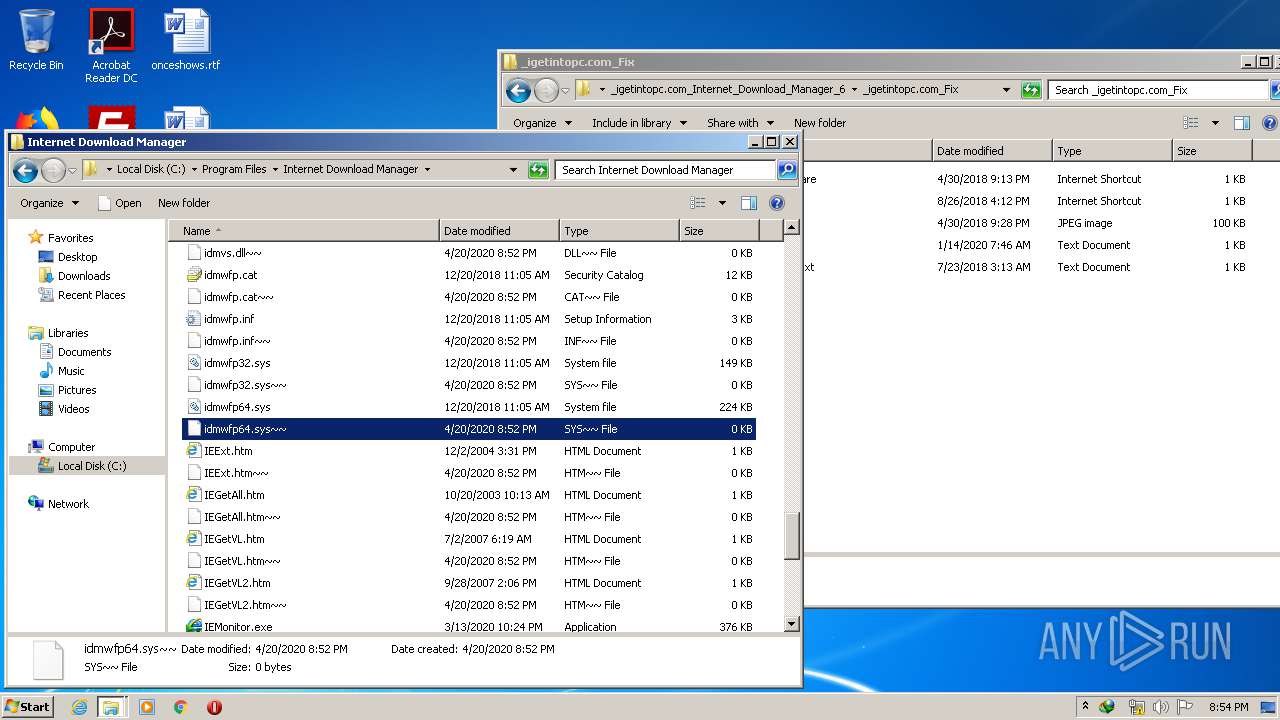Click search magnifier in Internet Download Manager window
Screen dimensions: 1280x720
point(787,170)
